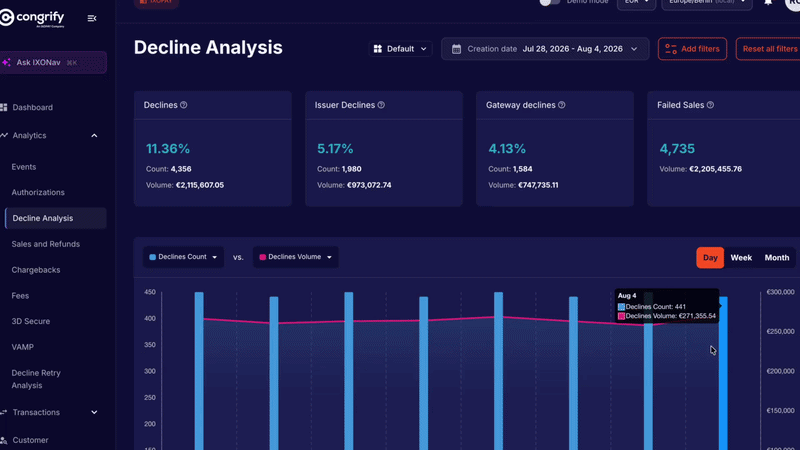Switch chart granularity to Week

[x=741, y=258]
